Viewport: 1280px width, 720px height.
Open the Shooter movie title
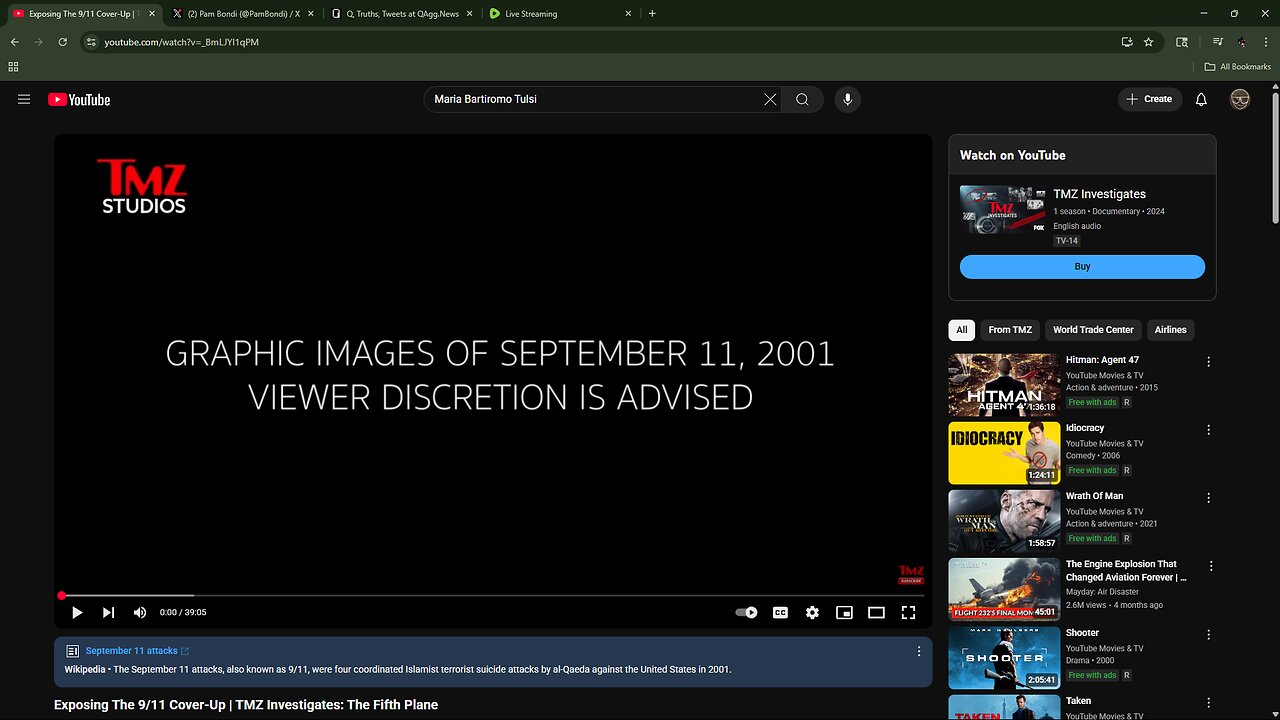point(1082,633)
